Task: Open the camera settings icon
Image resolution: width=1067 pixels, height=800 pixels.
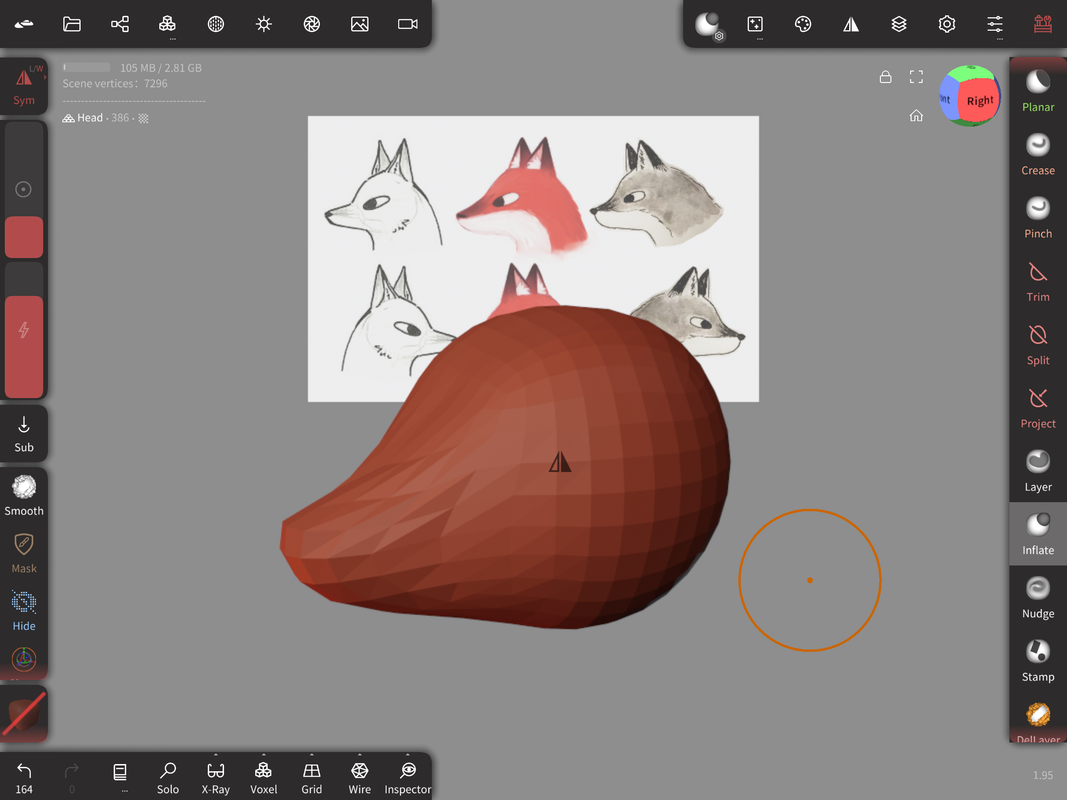Action: point(408,24)
